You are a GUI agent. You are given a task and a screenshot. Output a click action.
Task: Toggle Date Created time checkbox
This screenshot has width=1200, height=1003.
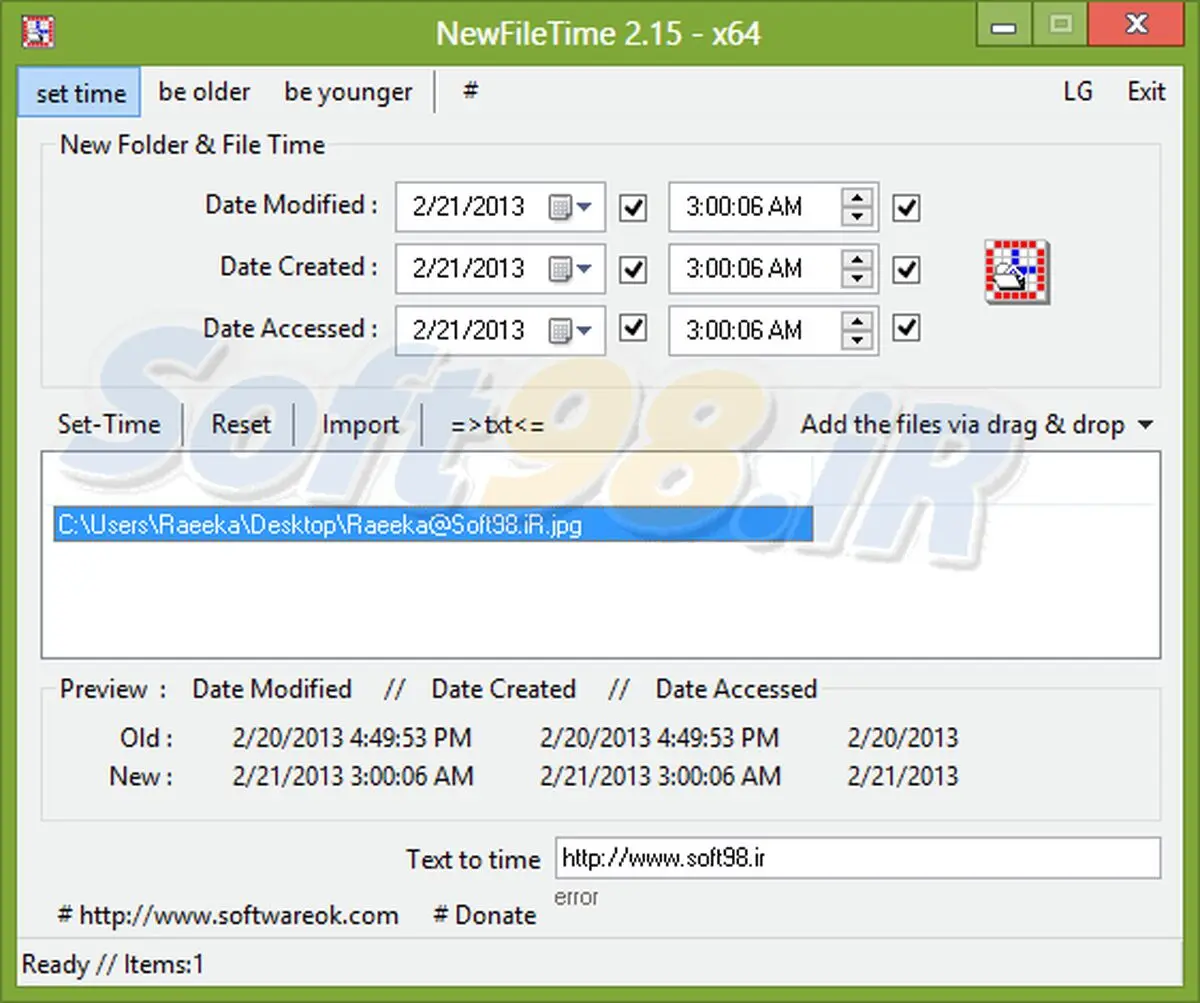tap(906, 269)
